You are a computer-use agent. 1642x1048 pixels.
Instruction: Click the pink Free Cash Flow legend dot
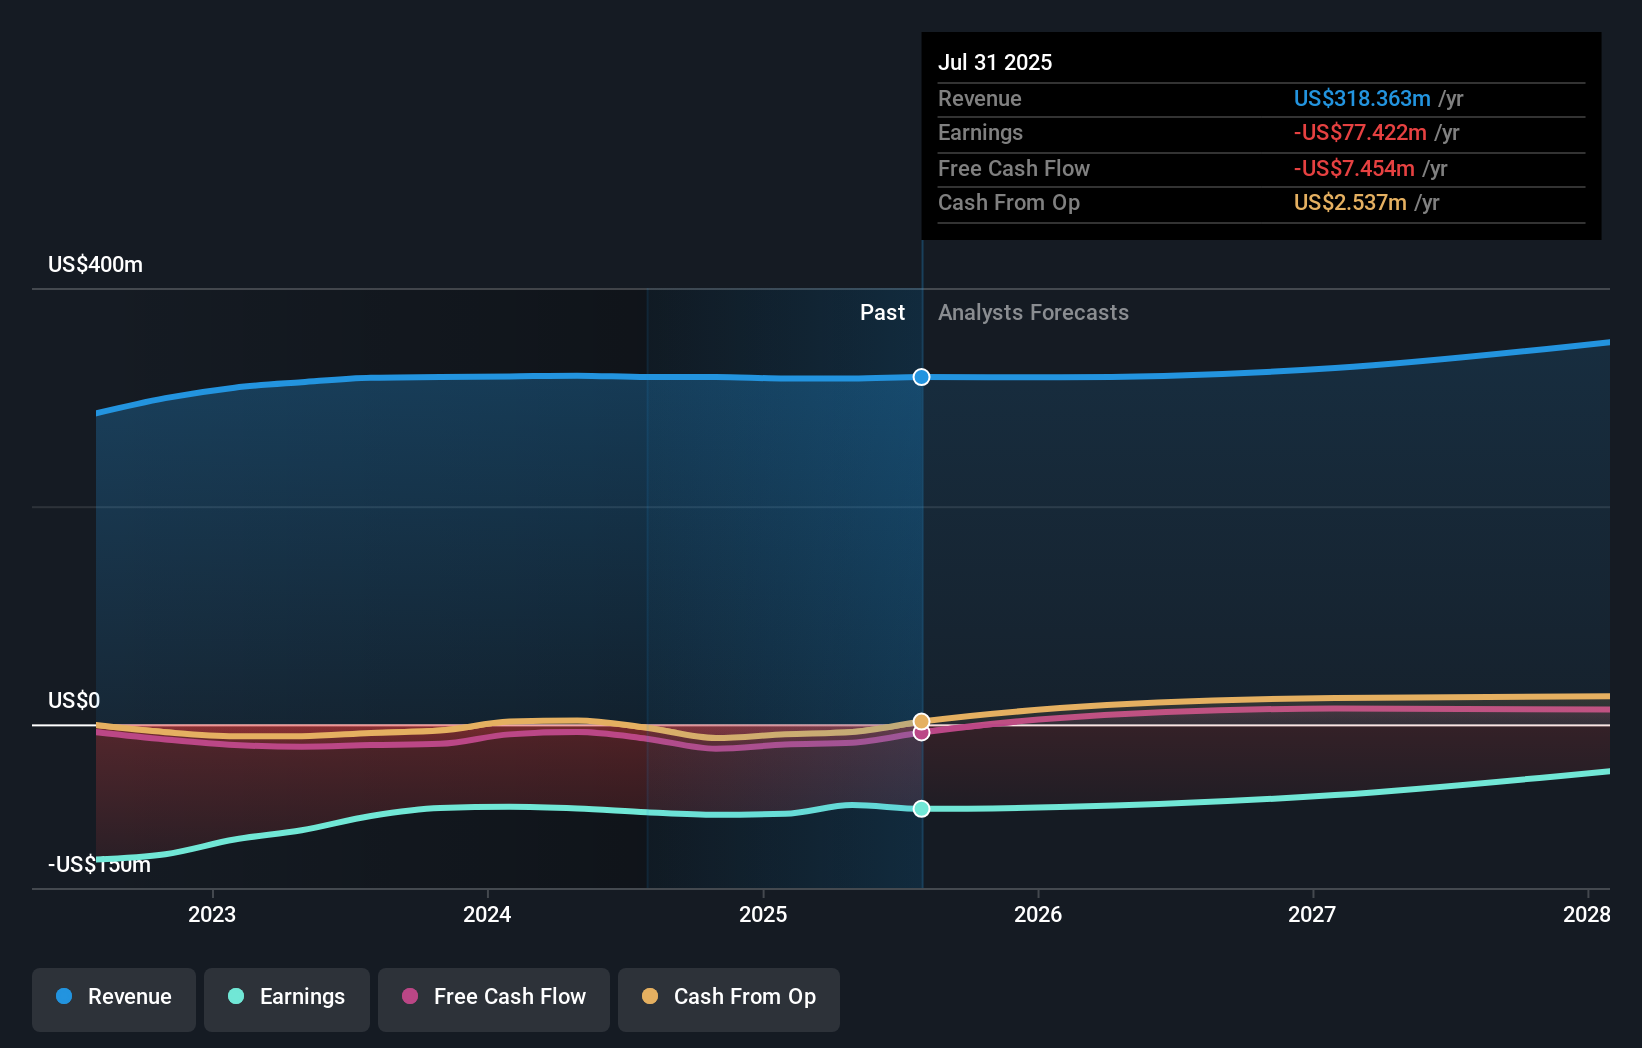[x=408, y=997]
